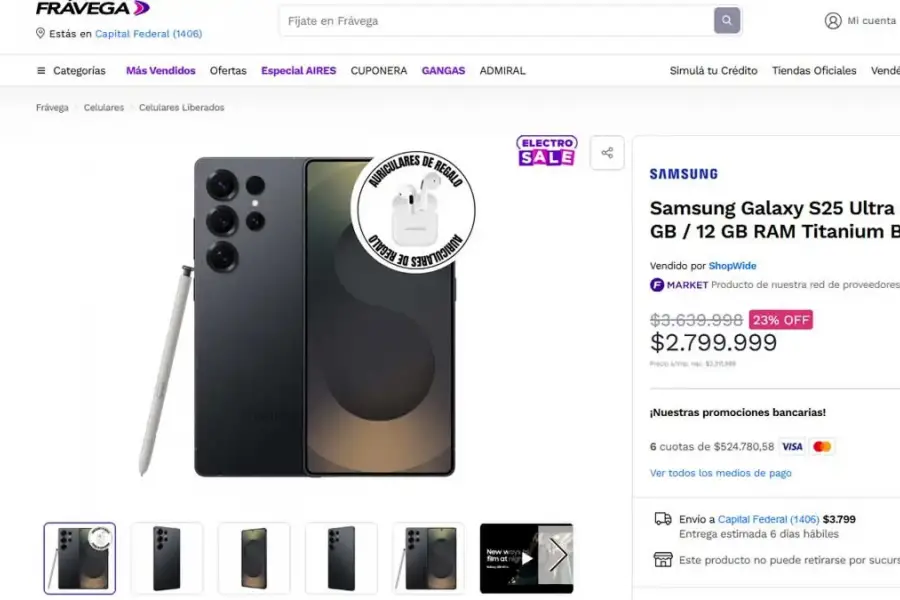Image resolution: width=900 pixels, height=600 pixels.
Task: Click the Electro Sale badge
Action: (546, 151)
